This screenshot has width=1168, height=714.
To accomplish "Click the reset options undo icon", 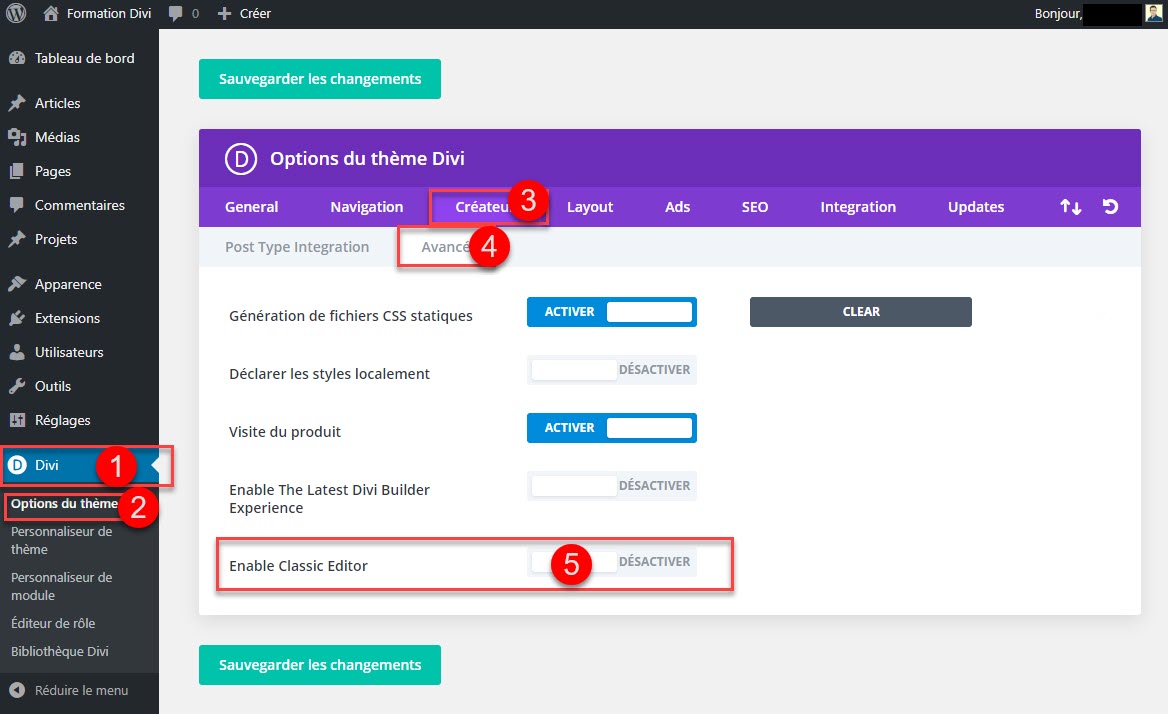I will coord(1110,207).
